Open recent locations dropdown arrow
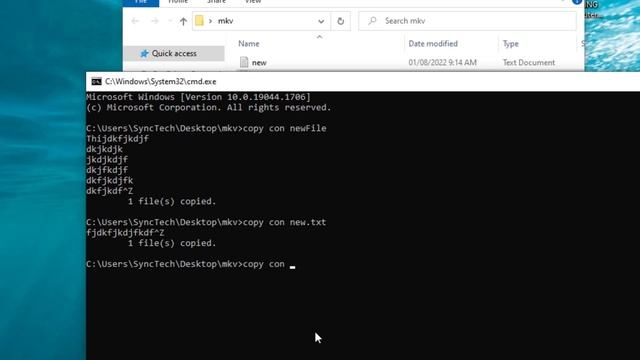Viewport: 640px width, 360px height. point(169,21)
